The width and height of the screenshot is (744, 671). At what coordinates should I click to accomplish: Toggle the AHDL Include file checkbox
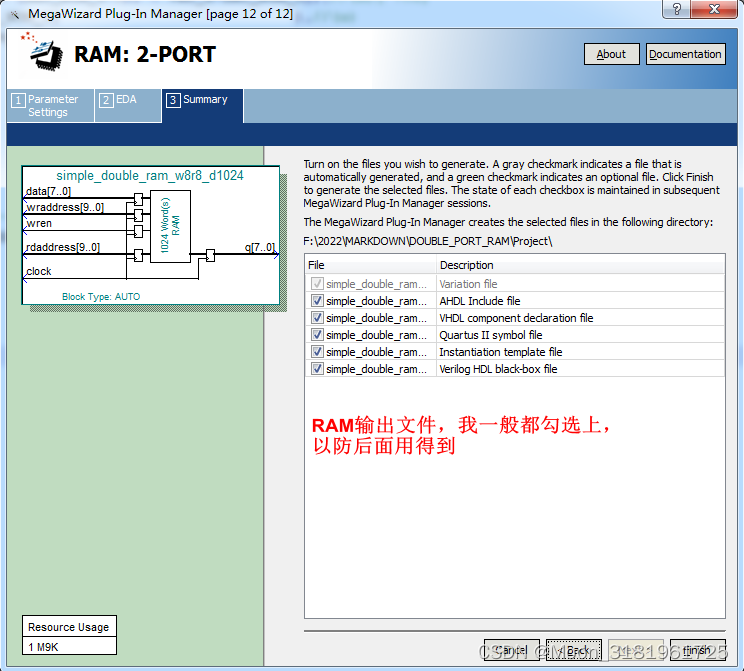point(317,301)
